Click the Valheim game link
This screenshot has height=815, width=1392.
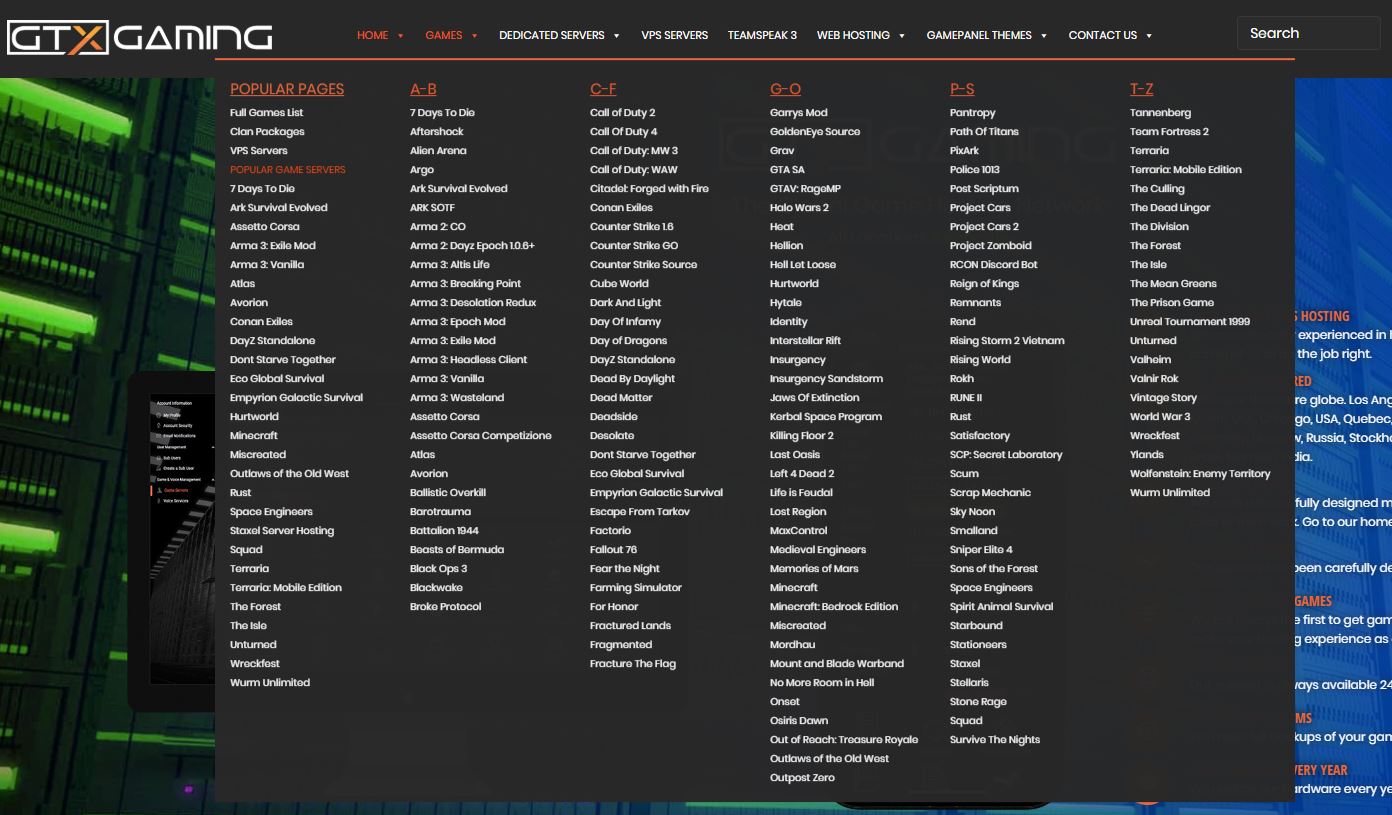pyautogui.click(x=1150, y=360)
